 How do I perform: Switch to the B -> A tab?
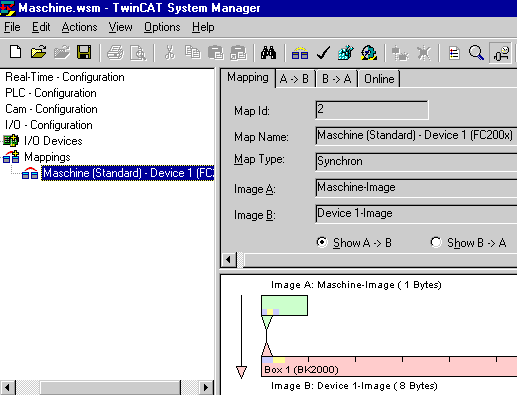click(337, 79)
